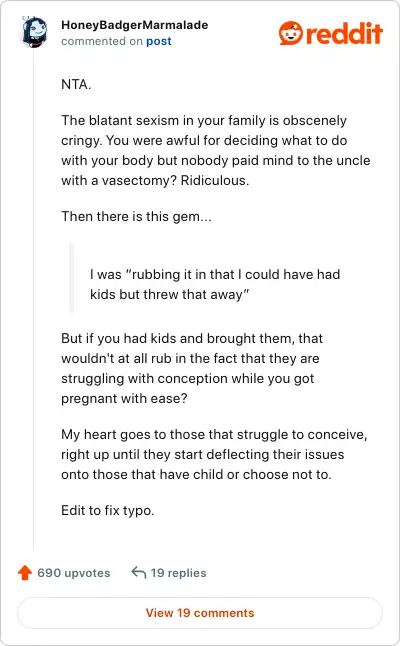Click the reddit wordmark logo text
Screen dimensions: 400x646
[344, 33]
